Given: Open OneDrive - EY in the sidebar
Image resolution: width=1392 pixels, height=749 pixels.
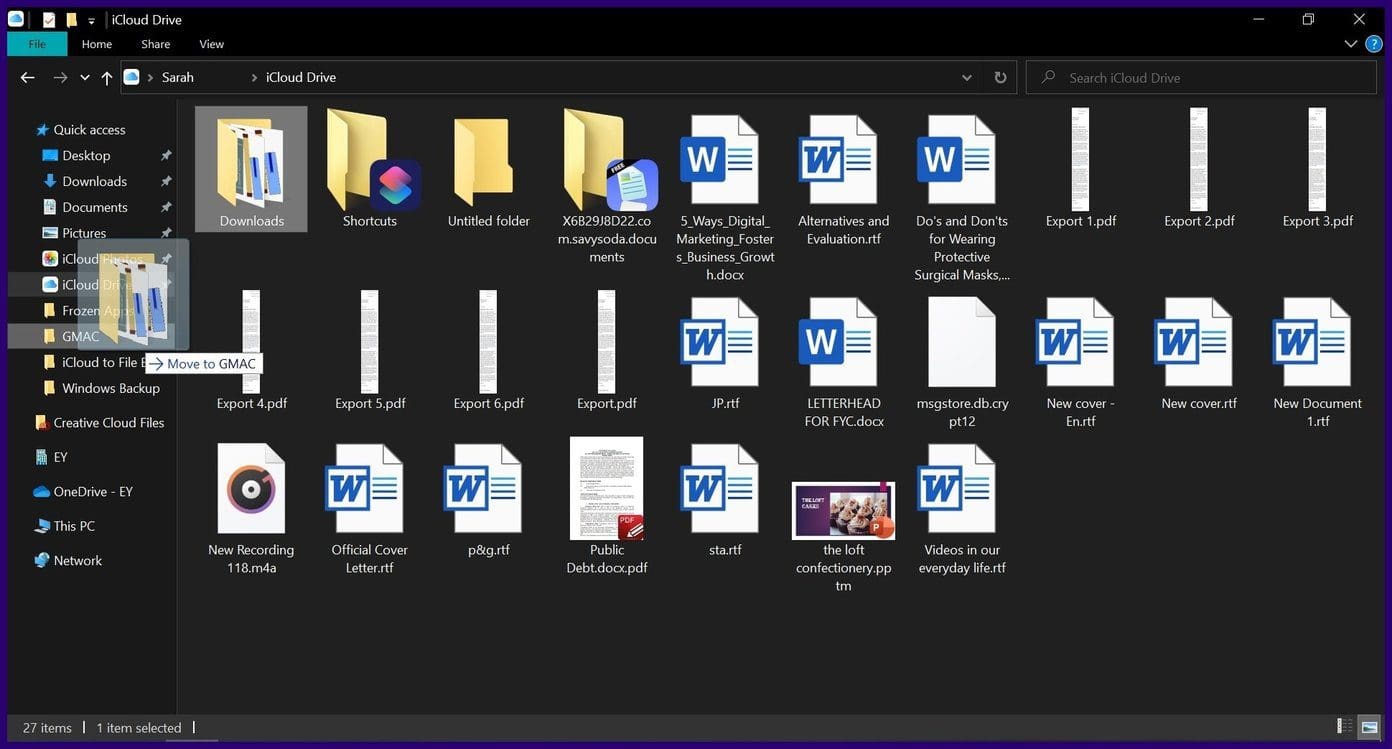Looking at the screenshot, I should (84, 492).
